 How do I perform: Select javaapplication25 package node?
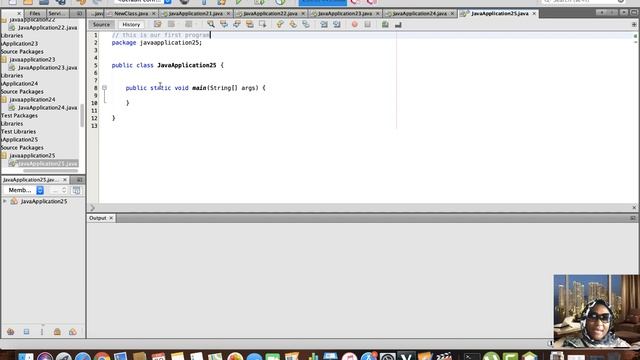click(x=32, y=156)
